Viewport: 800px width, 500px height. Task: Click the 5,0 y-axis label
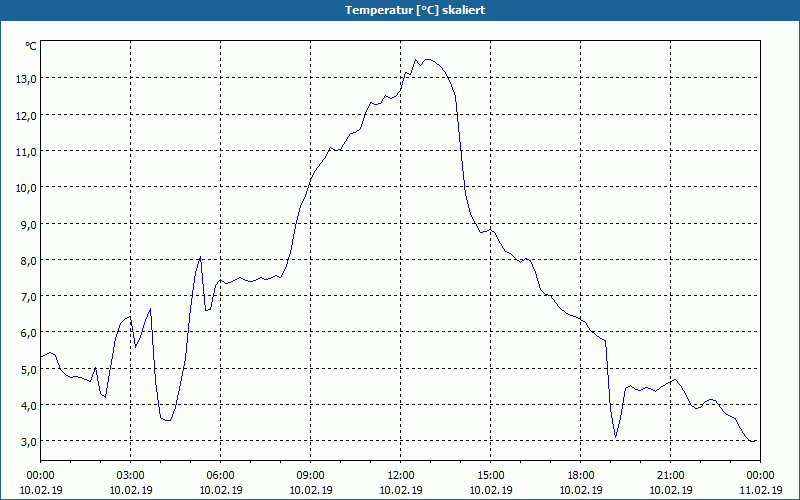click(31, 370)
